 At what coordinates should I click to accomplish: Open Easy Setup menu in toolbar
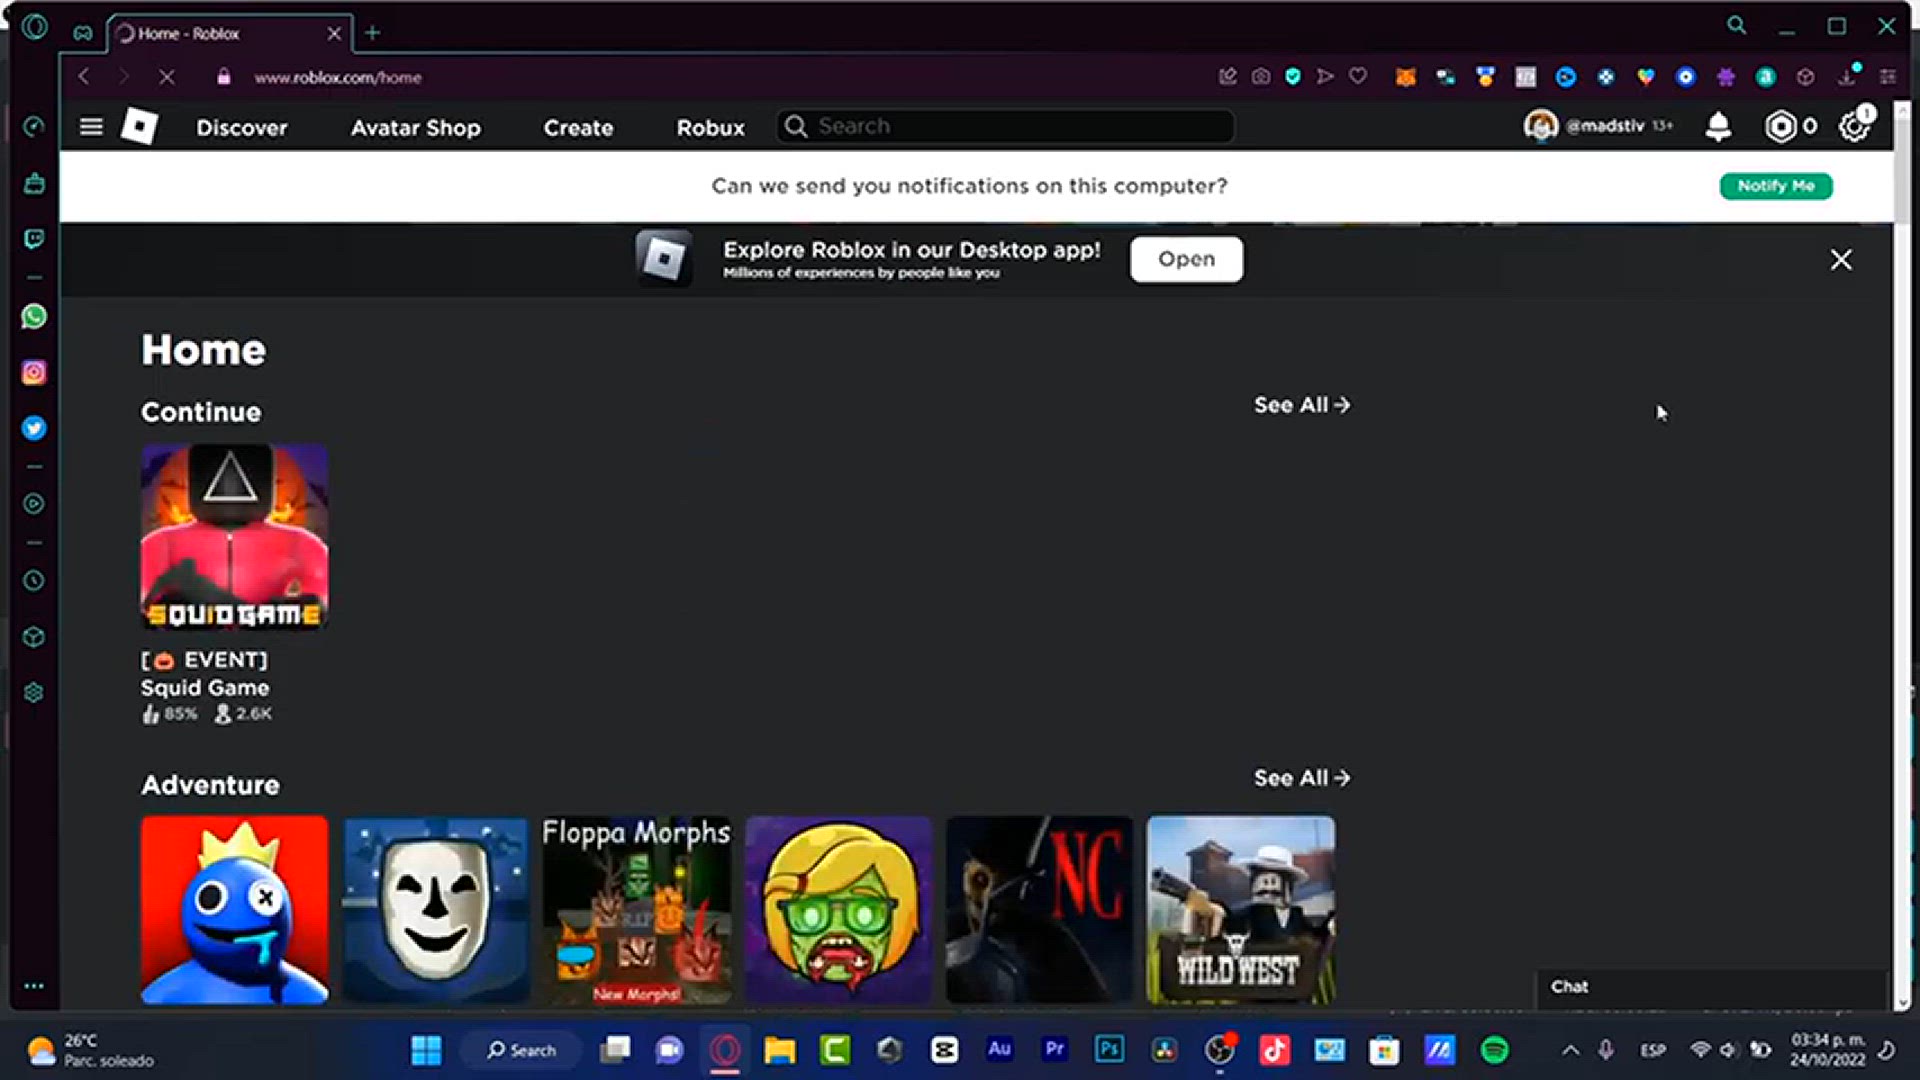tap(1888, 77)
